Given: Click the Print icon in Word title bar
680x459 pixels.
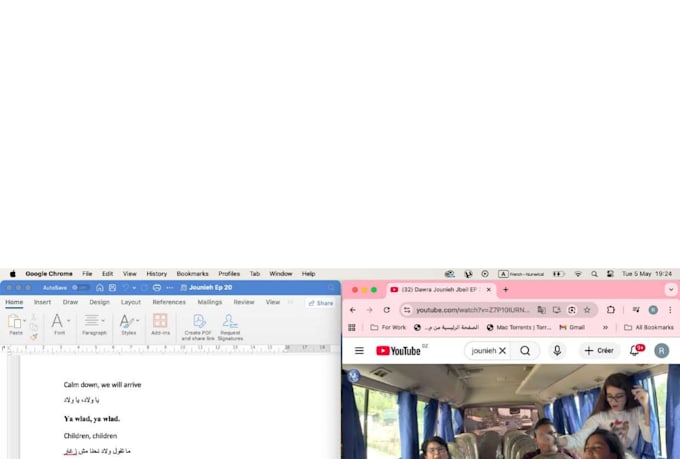Looking at the screenshot, I should click(x=157, y=287).
